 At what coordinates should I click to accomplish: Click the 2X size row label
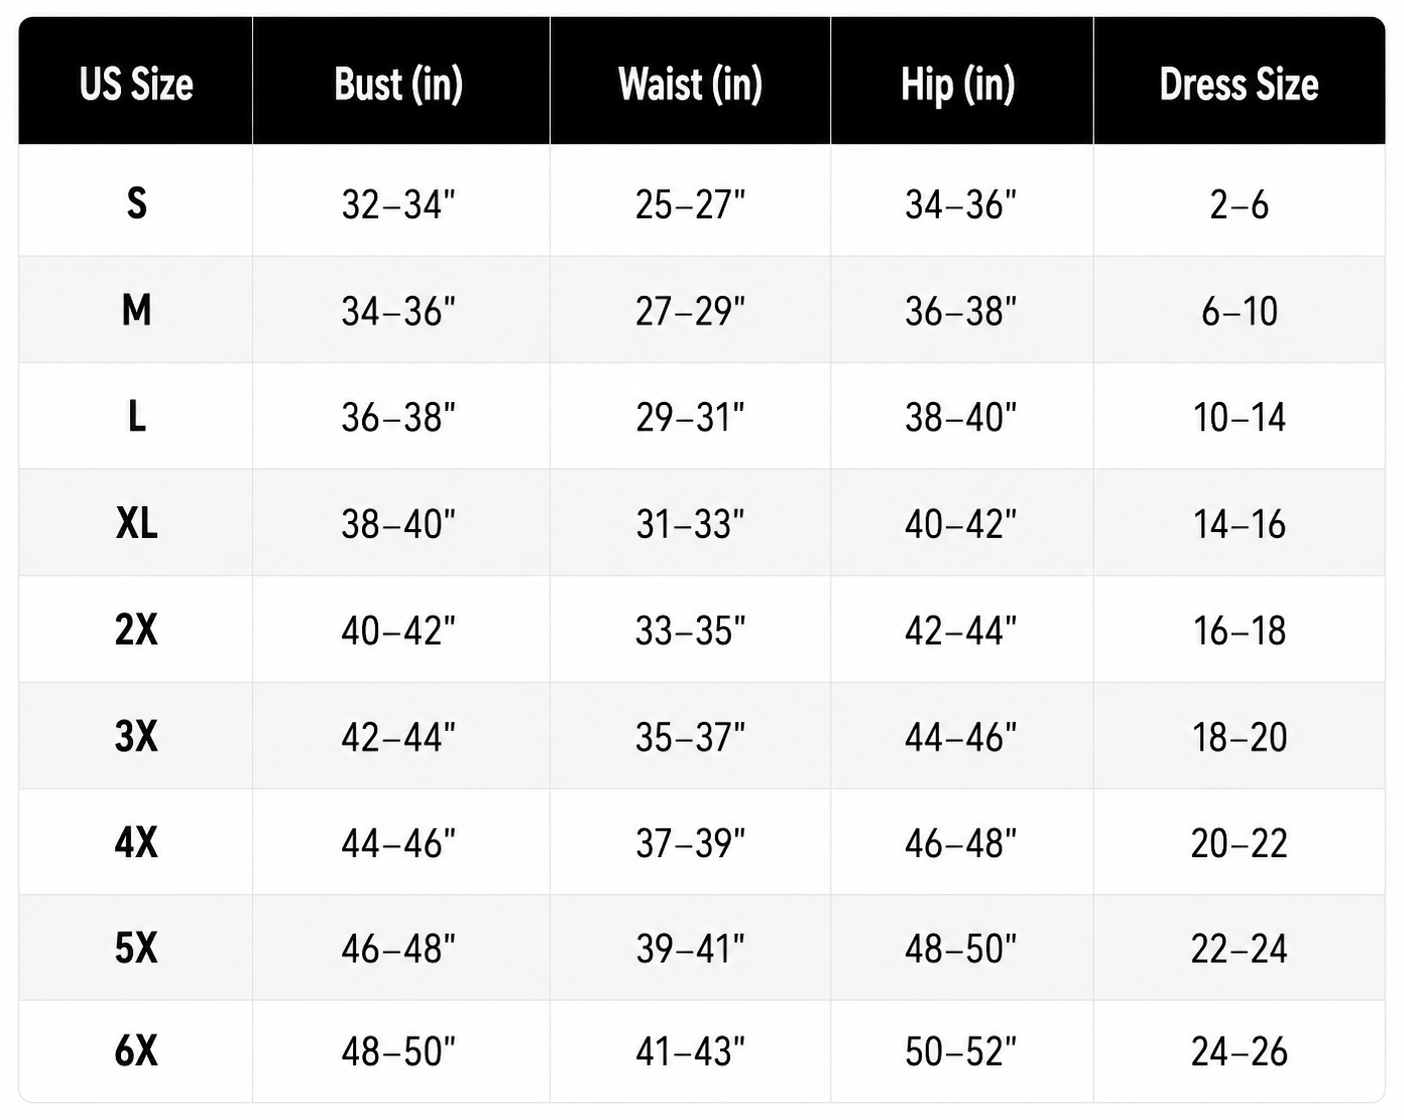(x=136, y=629)
